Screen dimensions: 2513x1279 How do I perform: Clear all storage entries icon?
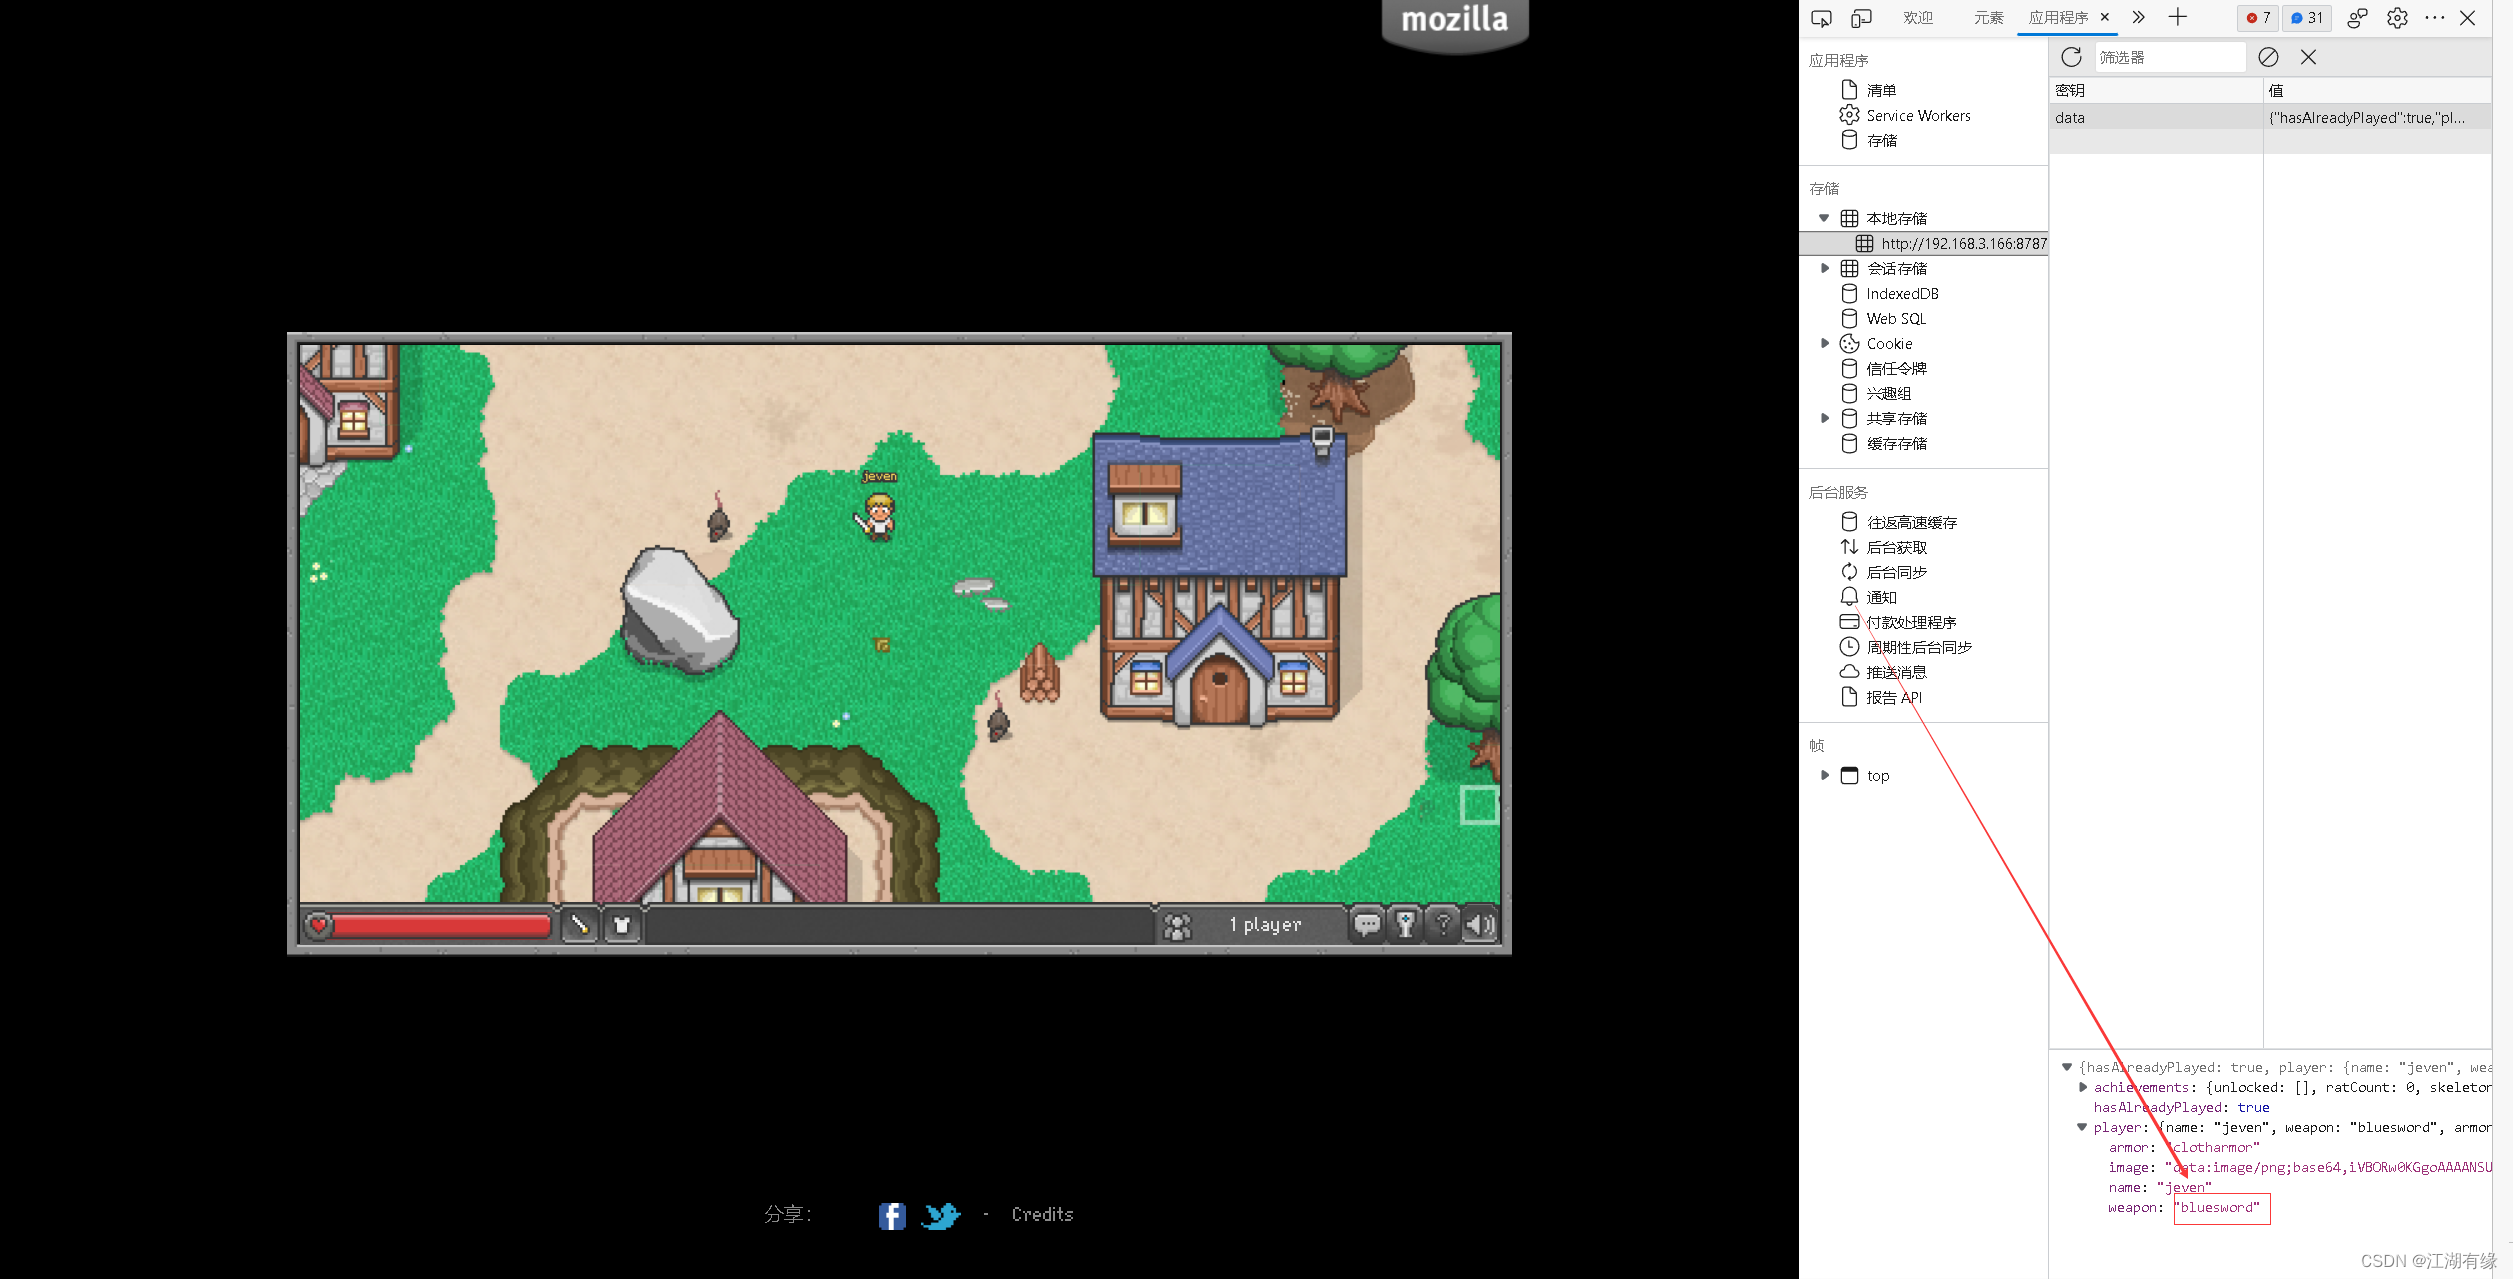pyautogui.click(x=2268, y=57)
